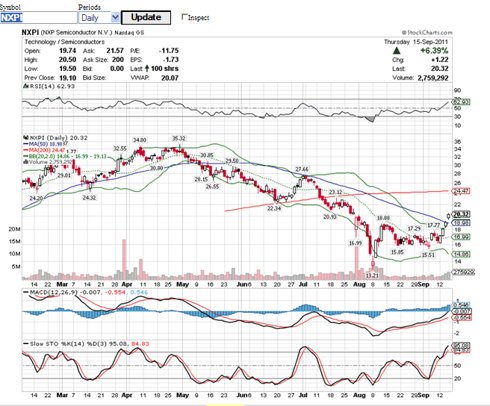Screen dimensions: 490x406
Task: Click the Update button
Action: coord(146,17)
